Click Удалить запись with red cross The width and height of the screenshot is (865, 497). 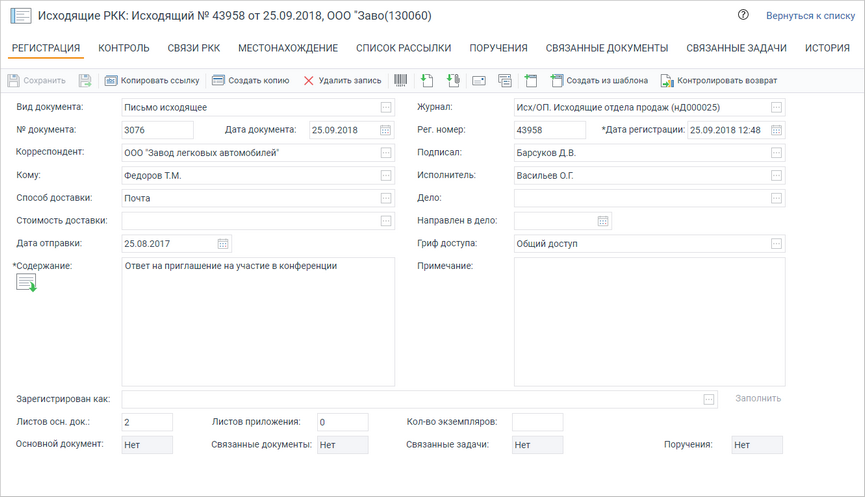point(342,81)
